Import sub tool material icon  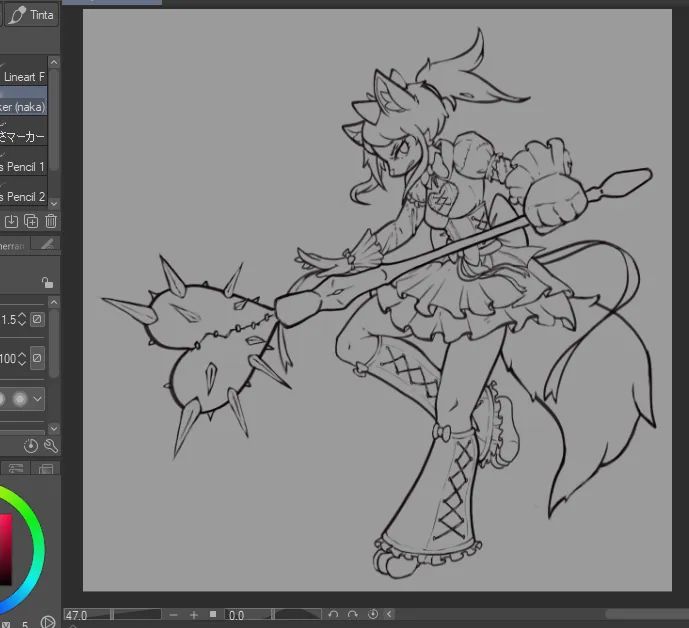pos(11,221)
